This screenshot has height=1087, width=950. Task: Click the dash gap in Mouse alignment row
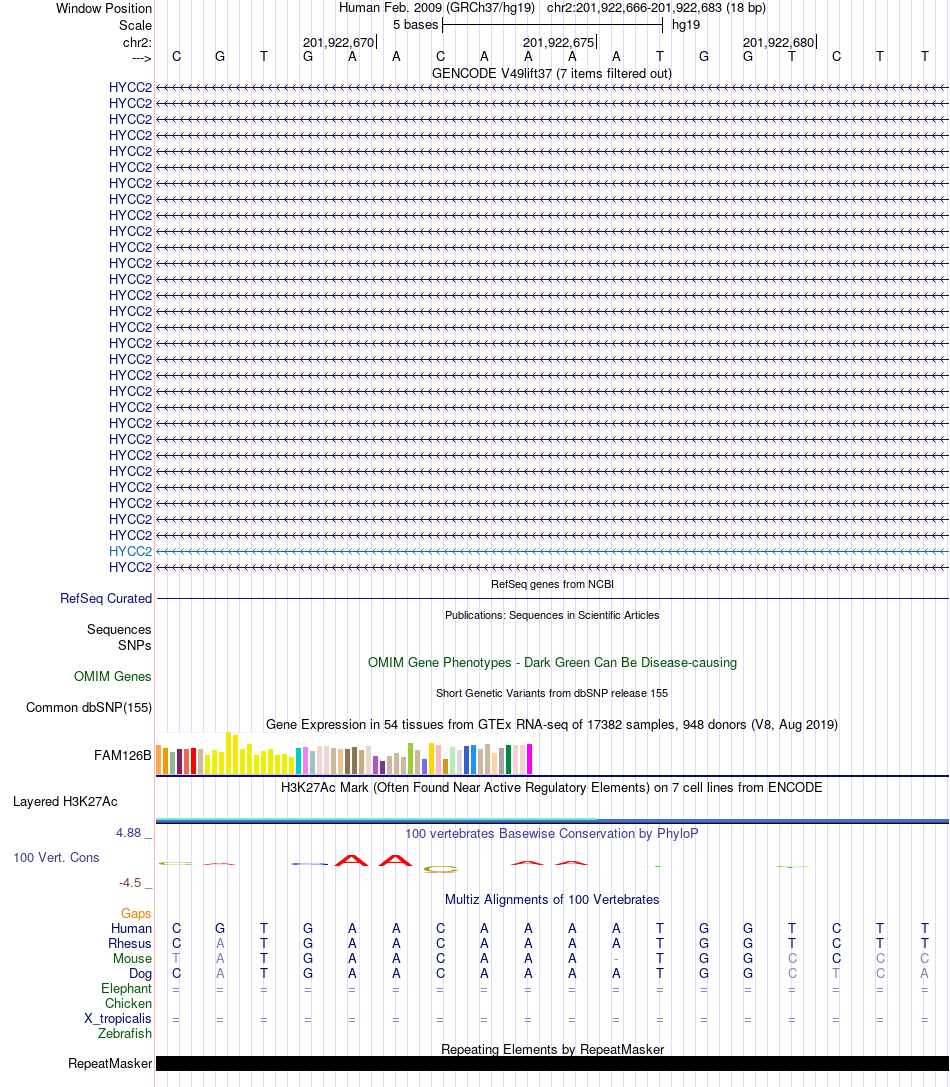click(x=616, y=959)
